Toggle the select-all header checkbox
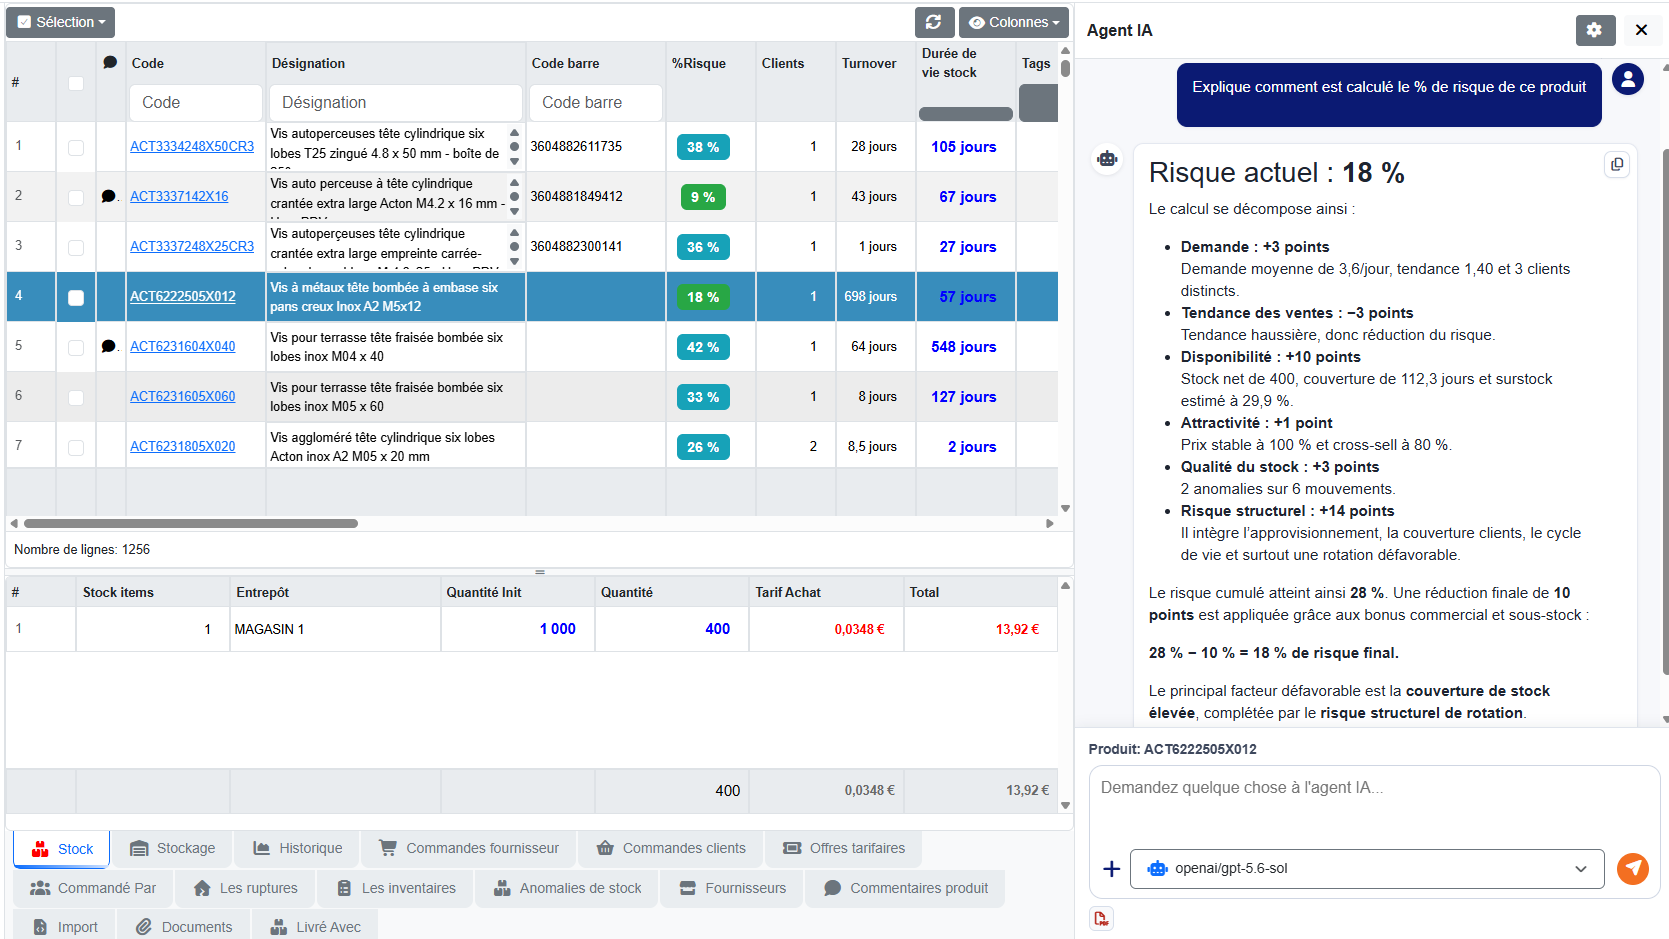The height and width of the screenshot is (939, 1669). pos(76,83)
